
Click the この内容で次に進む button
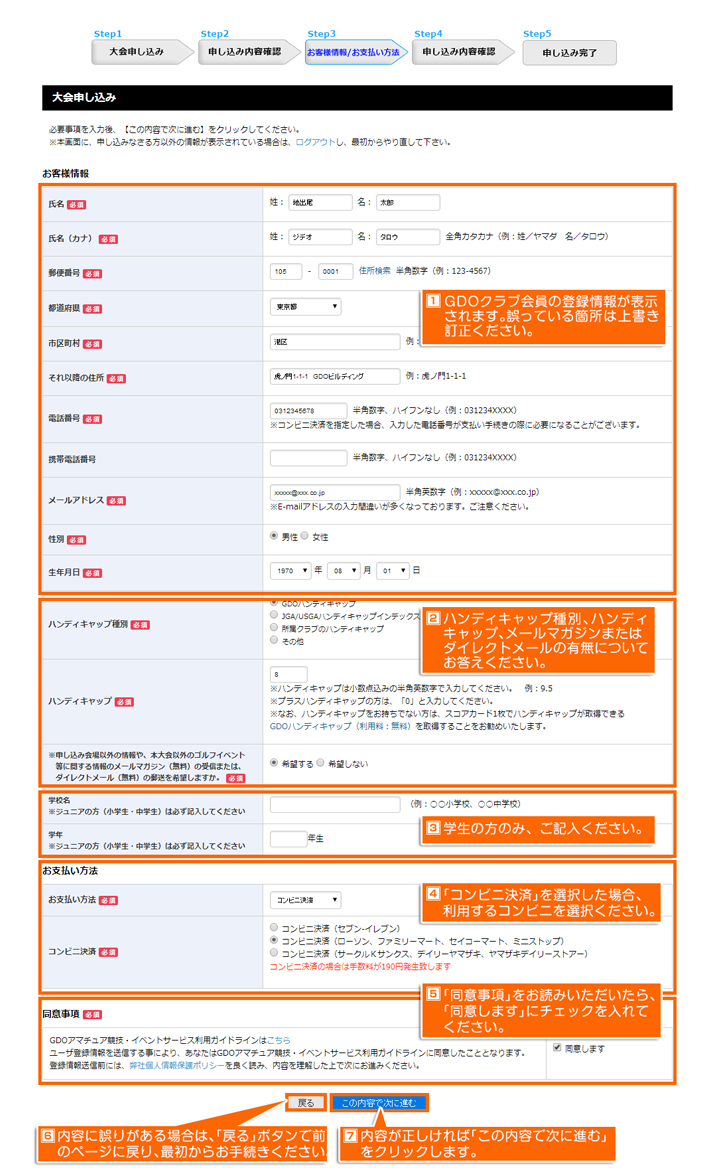click(x=379, y=1103)
